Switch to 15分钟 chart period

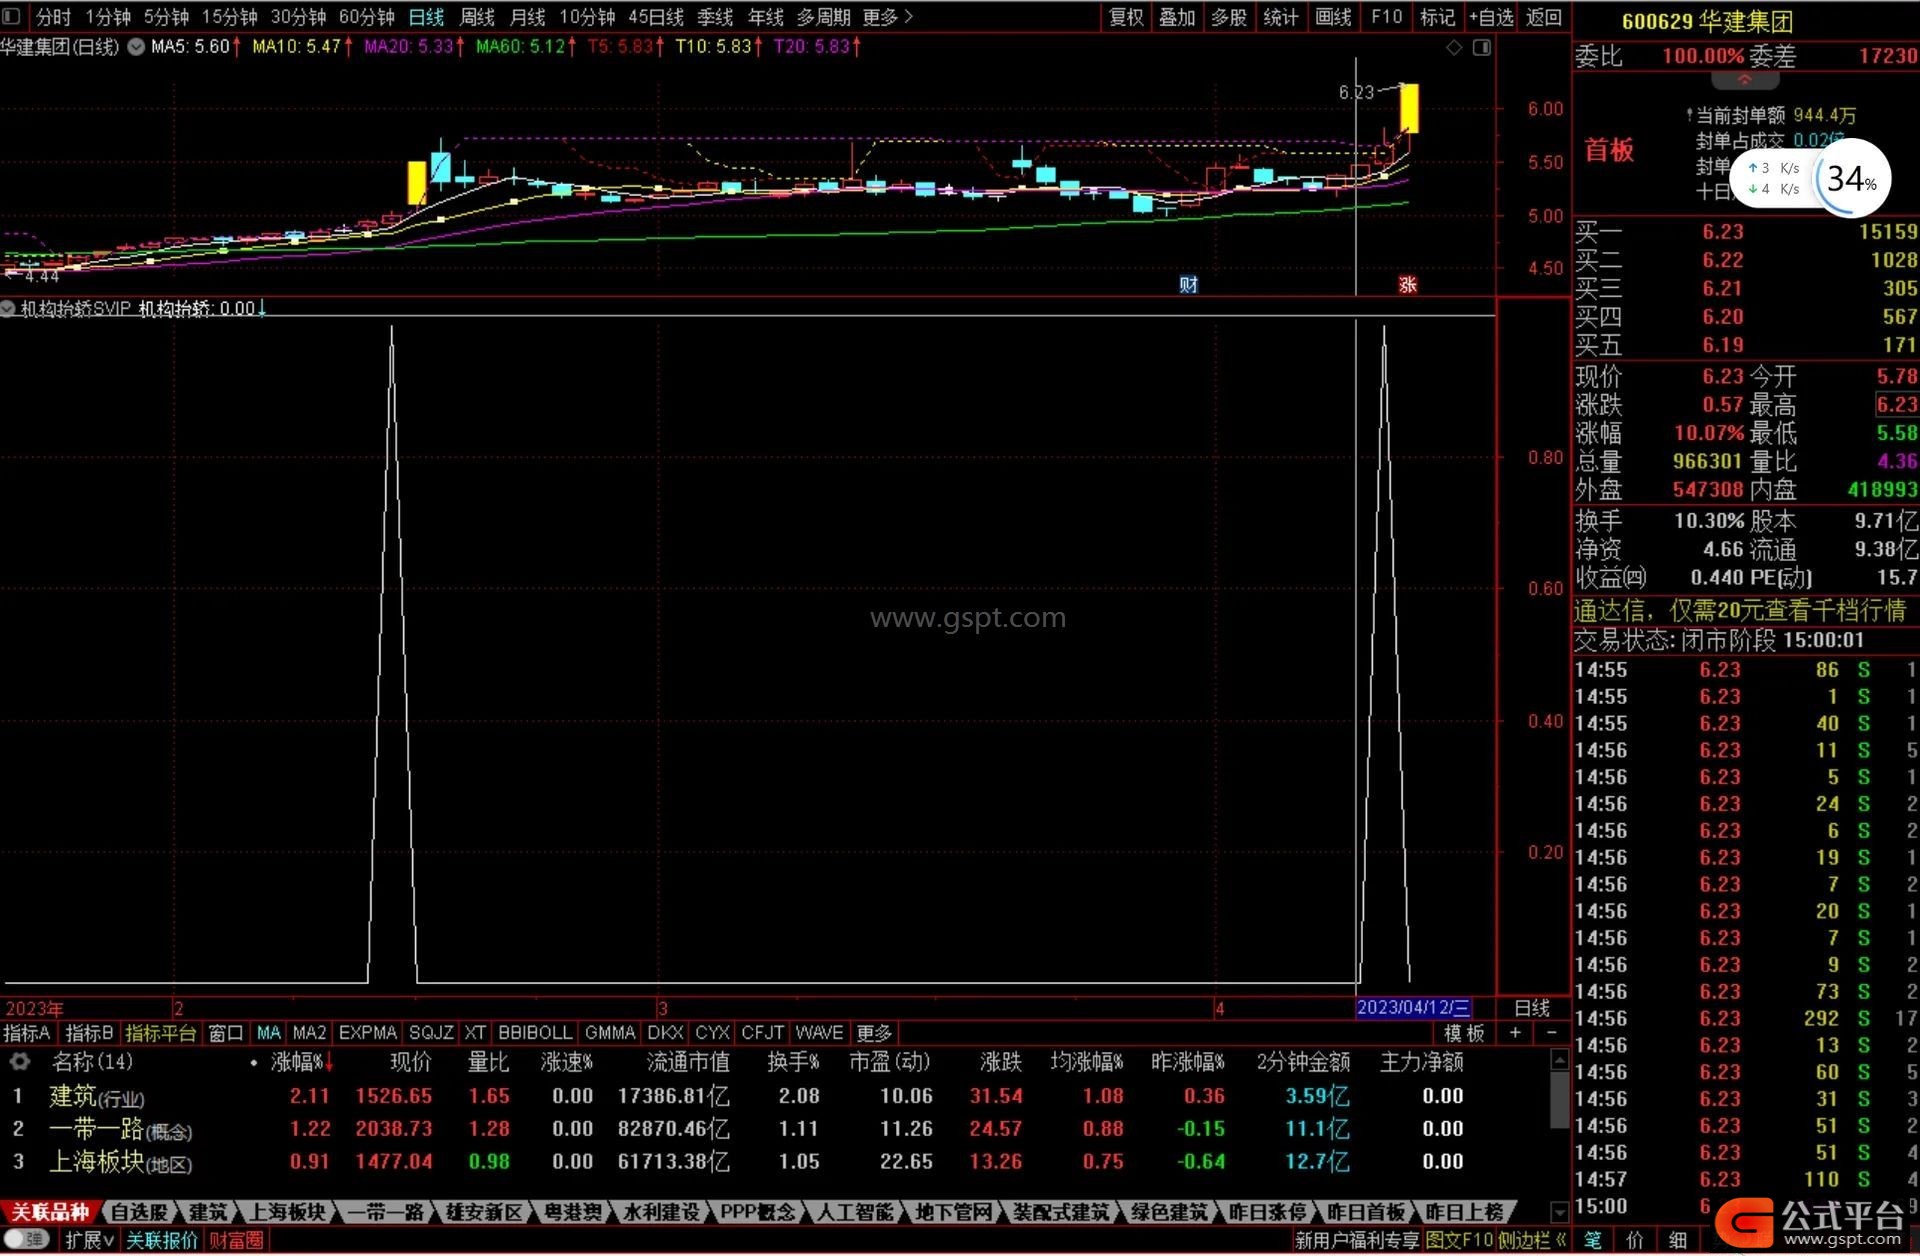[229, 17]
